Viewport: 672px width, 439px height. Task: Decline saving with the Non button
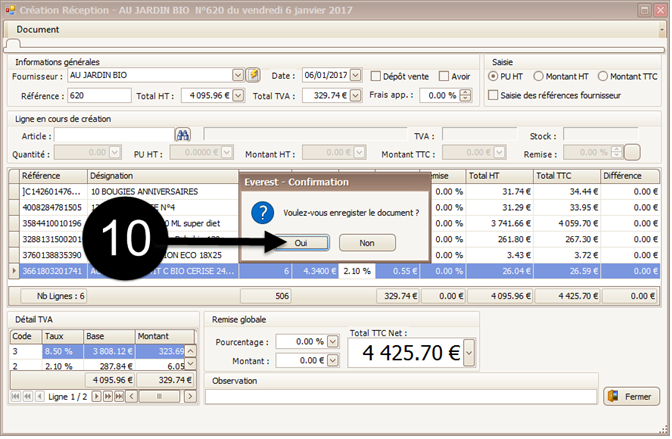tap(367, 243)
